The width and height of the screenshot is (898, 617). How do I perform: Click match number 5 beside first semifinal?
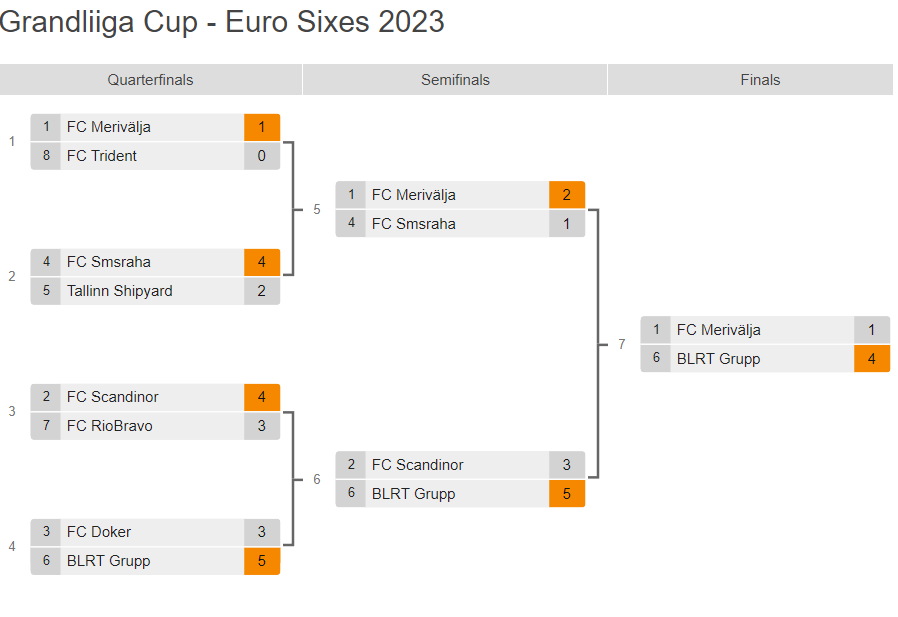[317, 209]
